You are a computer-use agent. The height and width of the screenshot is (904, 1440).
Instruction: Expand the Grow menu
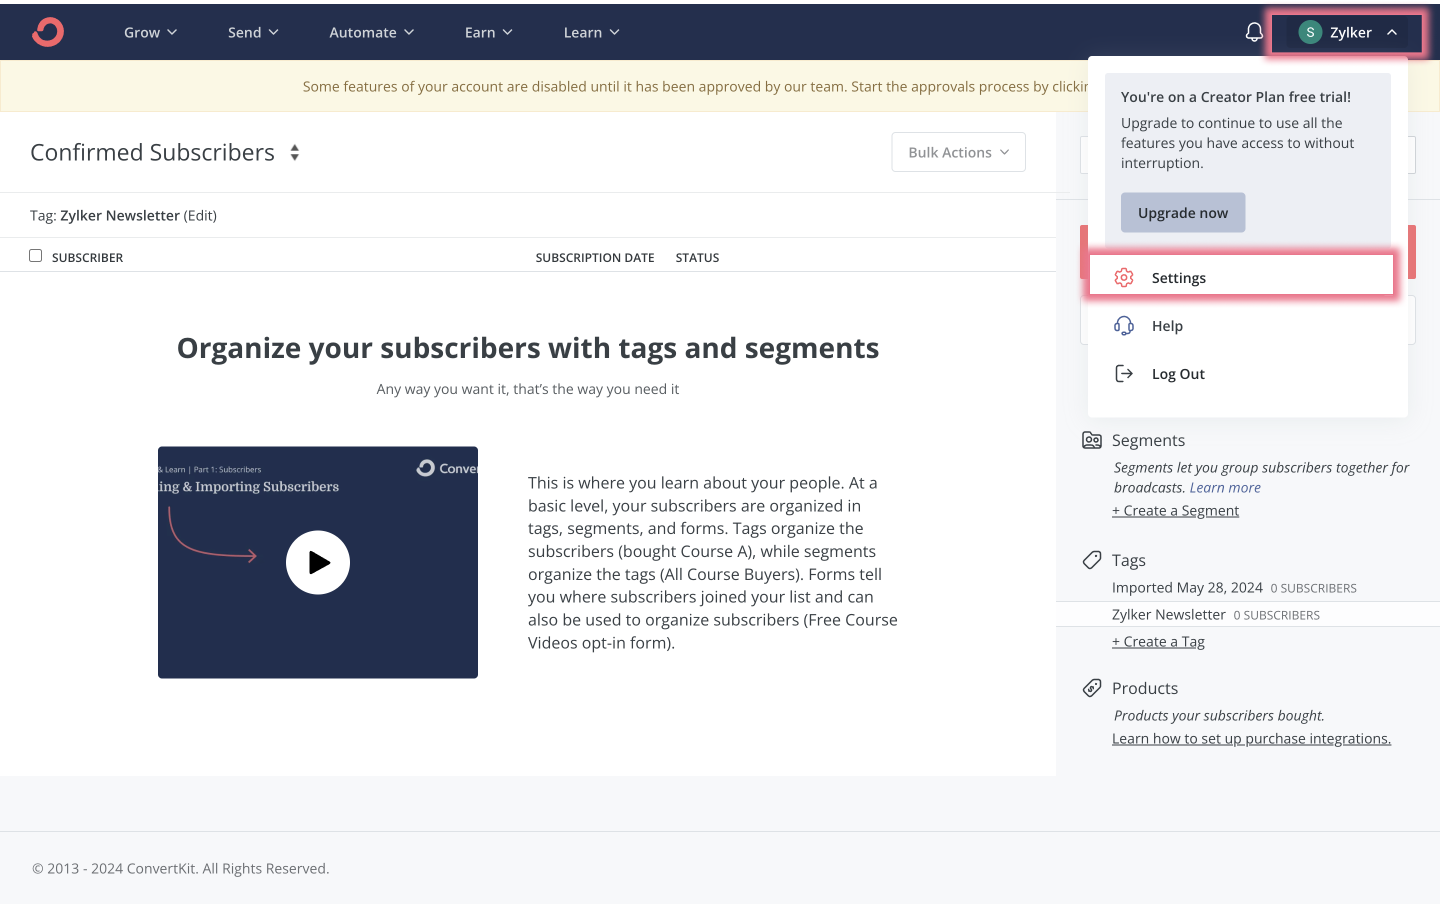click(151, 32)
